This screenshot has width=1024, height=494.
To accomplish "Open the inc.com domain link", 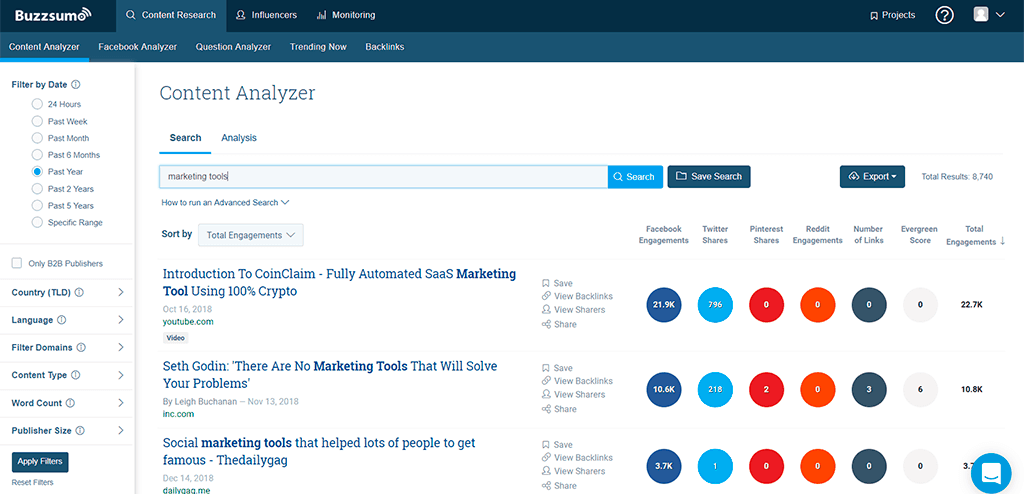I will coord(178,414).
